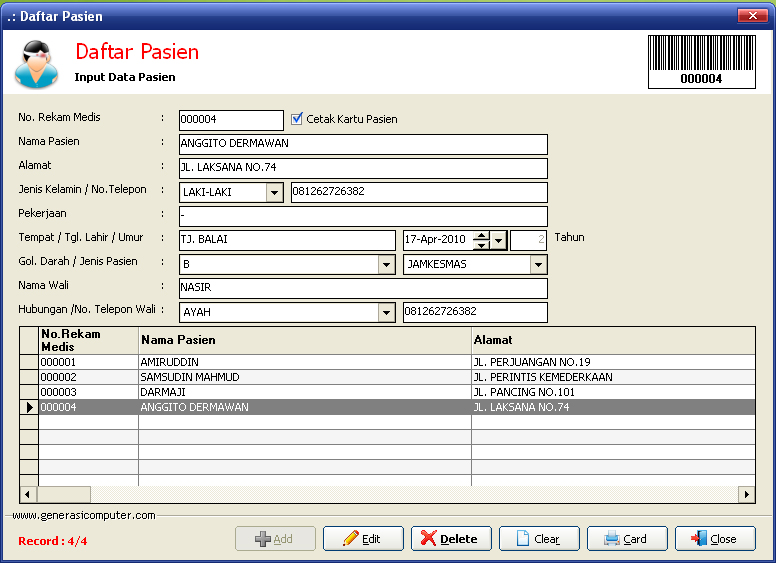Open the Hubungan AYAH dropdown
The height and width of the screenshot is (563, 776).
click(x=386, y=313)
